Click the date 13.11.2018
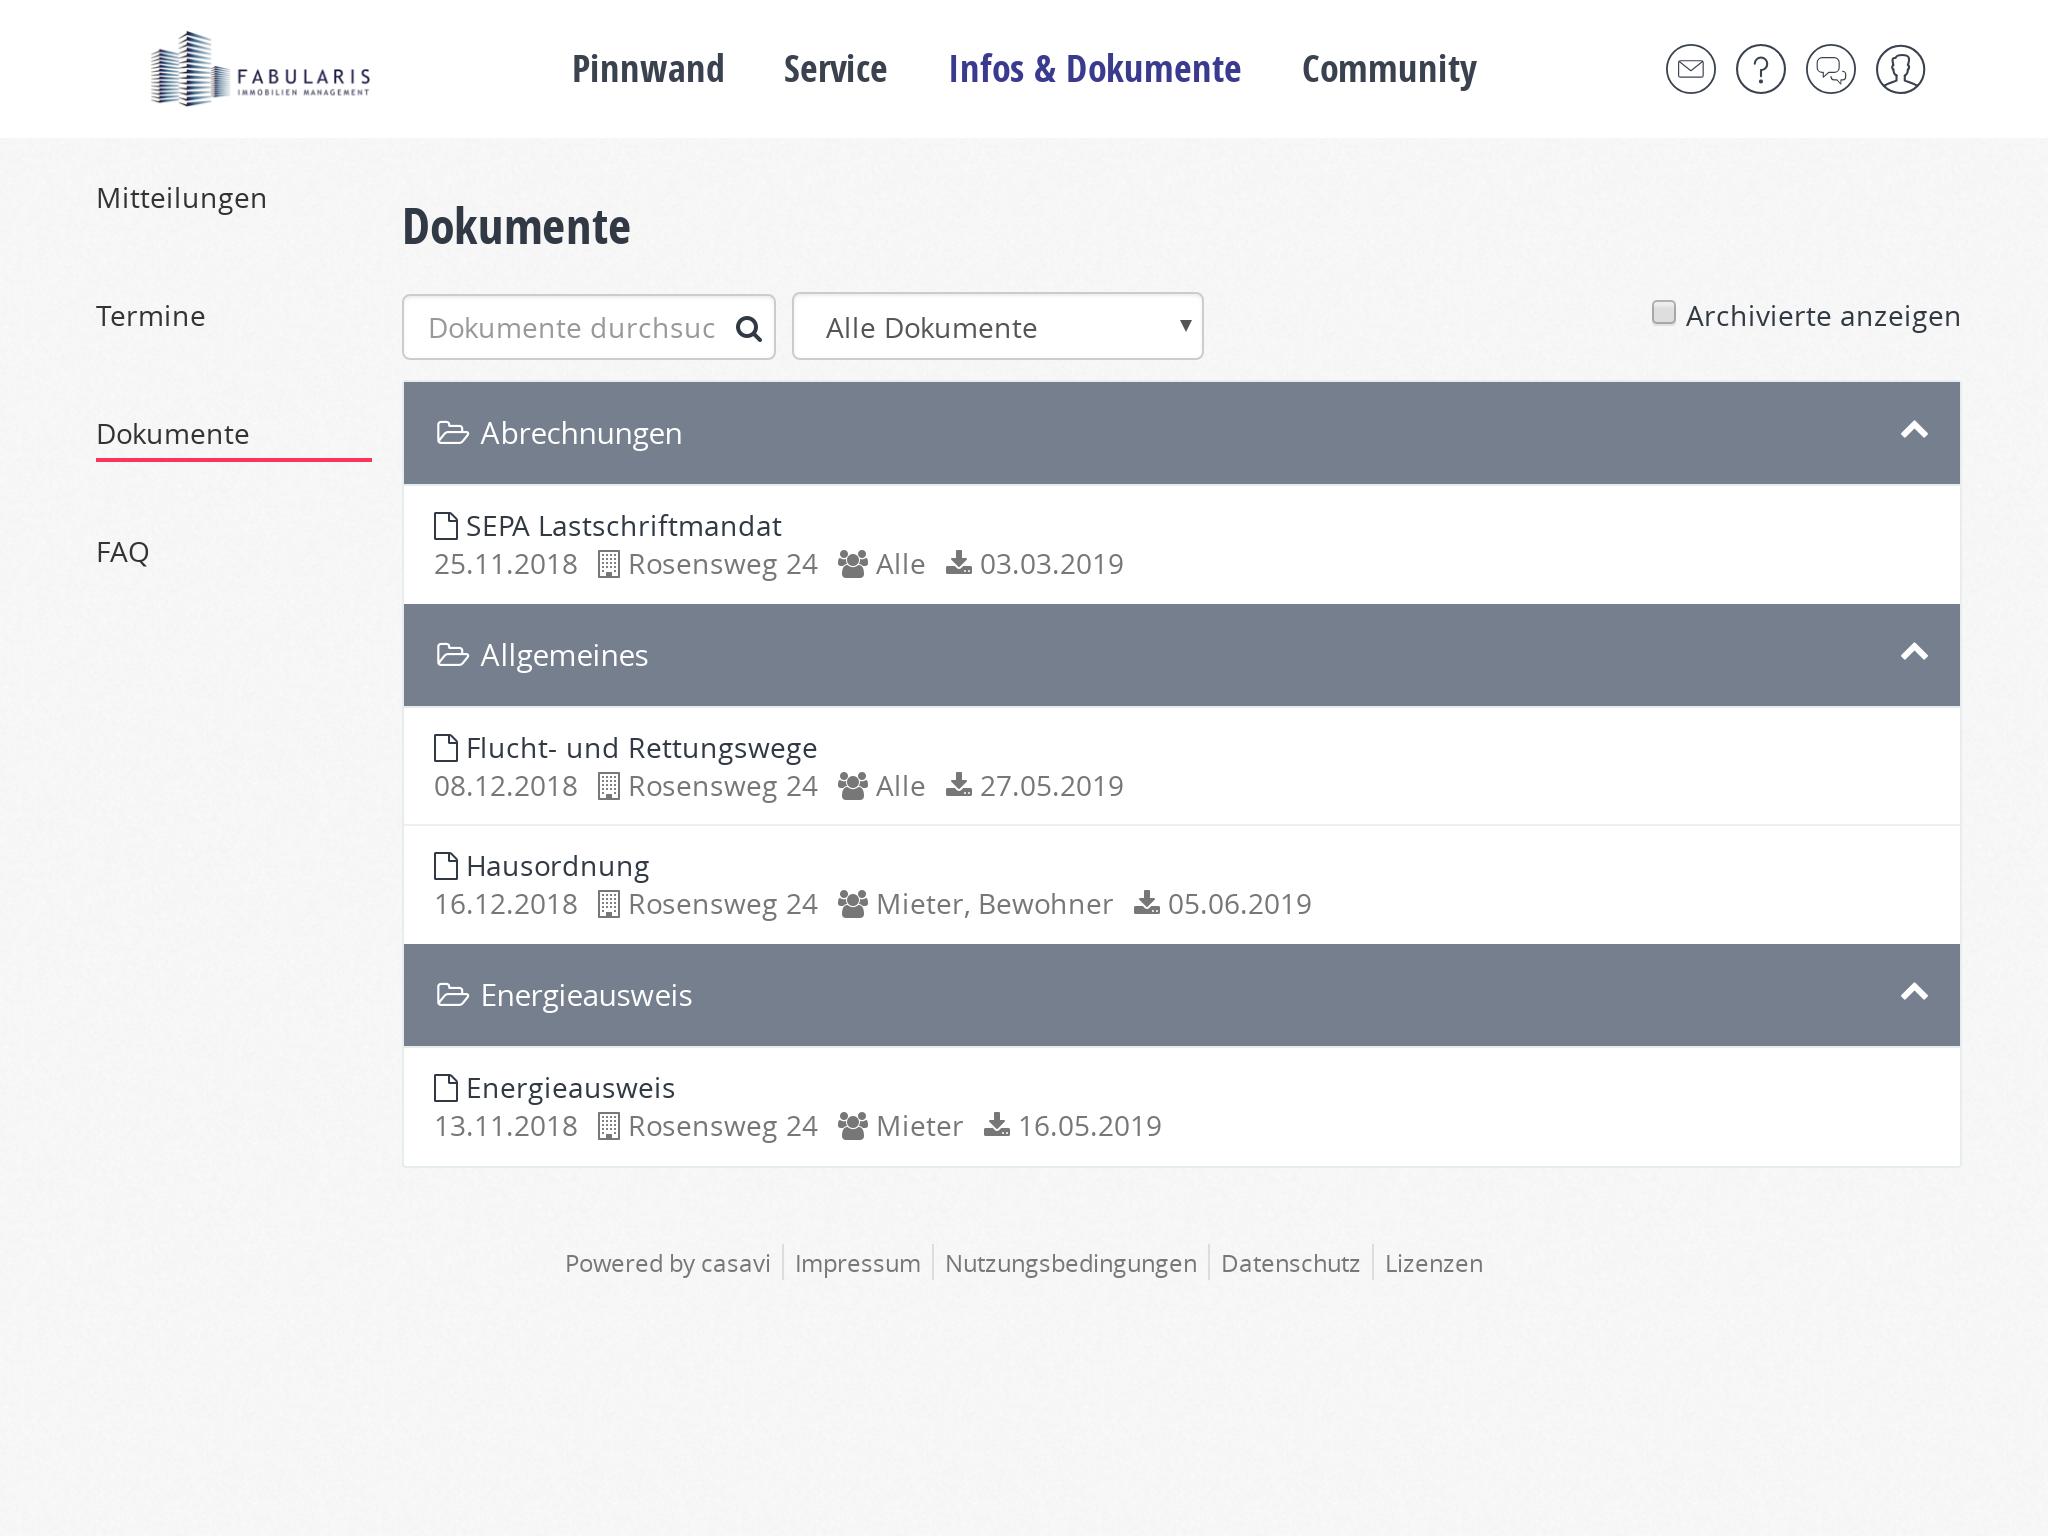Screen dimensions: 2048x1536 (506, 1126)
